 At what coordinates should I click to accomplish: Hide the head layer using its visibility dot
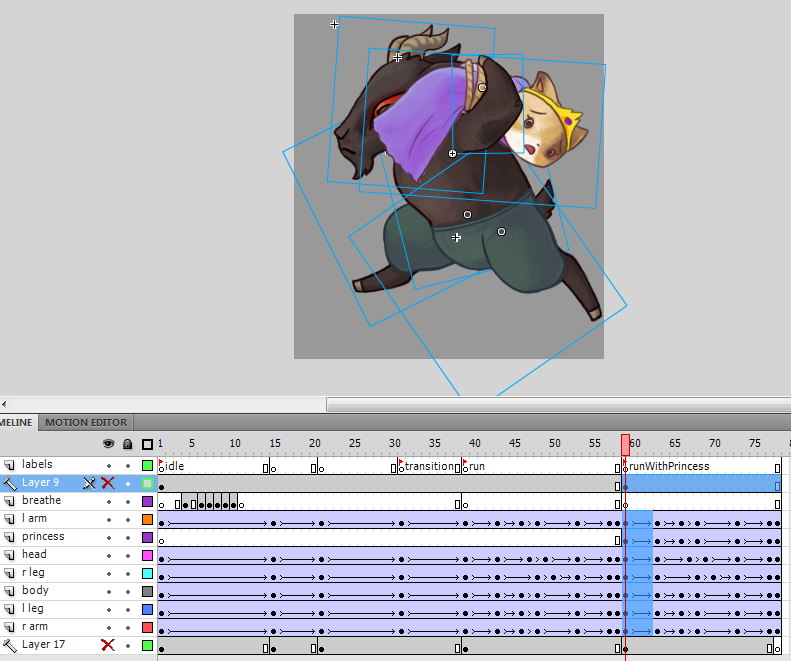point(108,556)
